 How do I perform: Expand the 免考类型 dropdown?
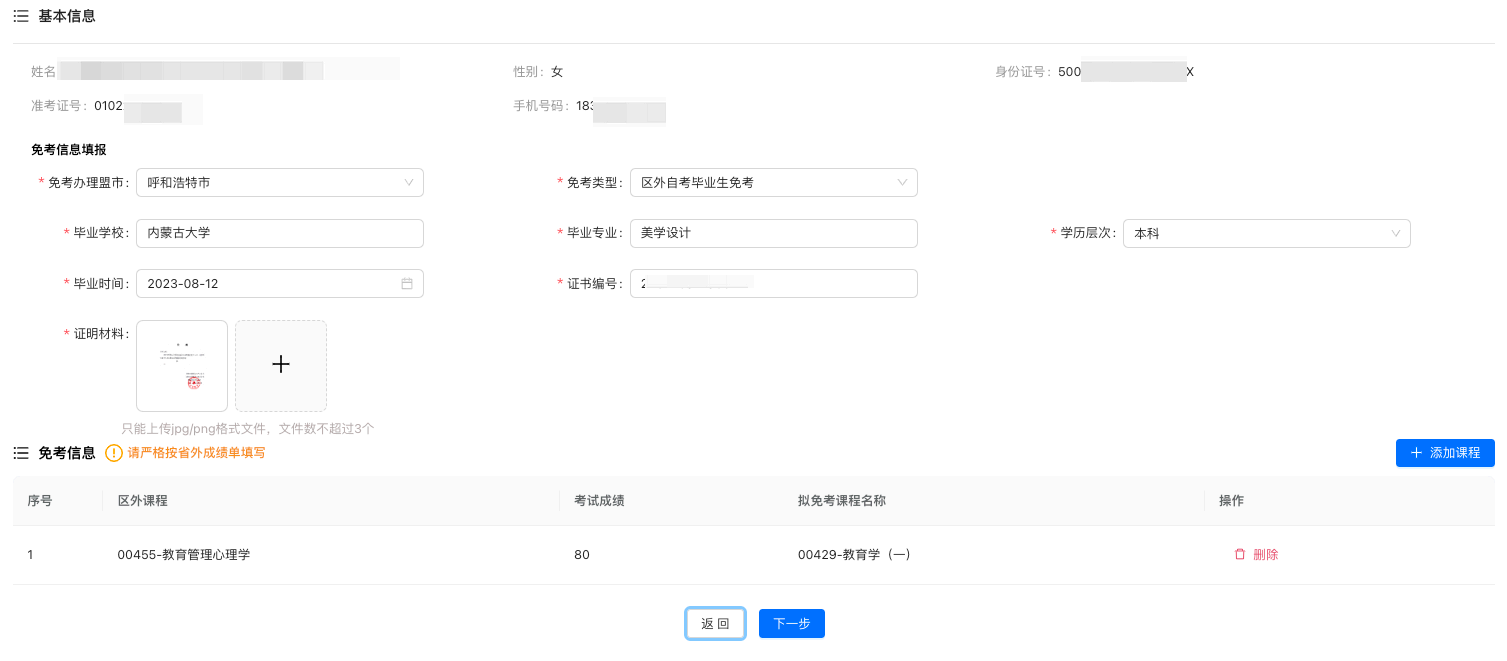tap(773, 183)
